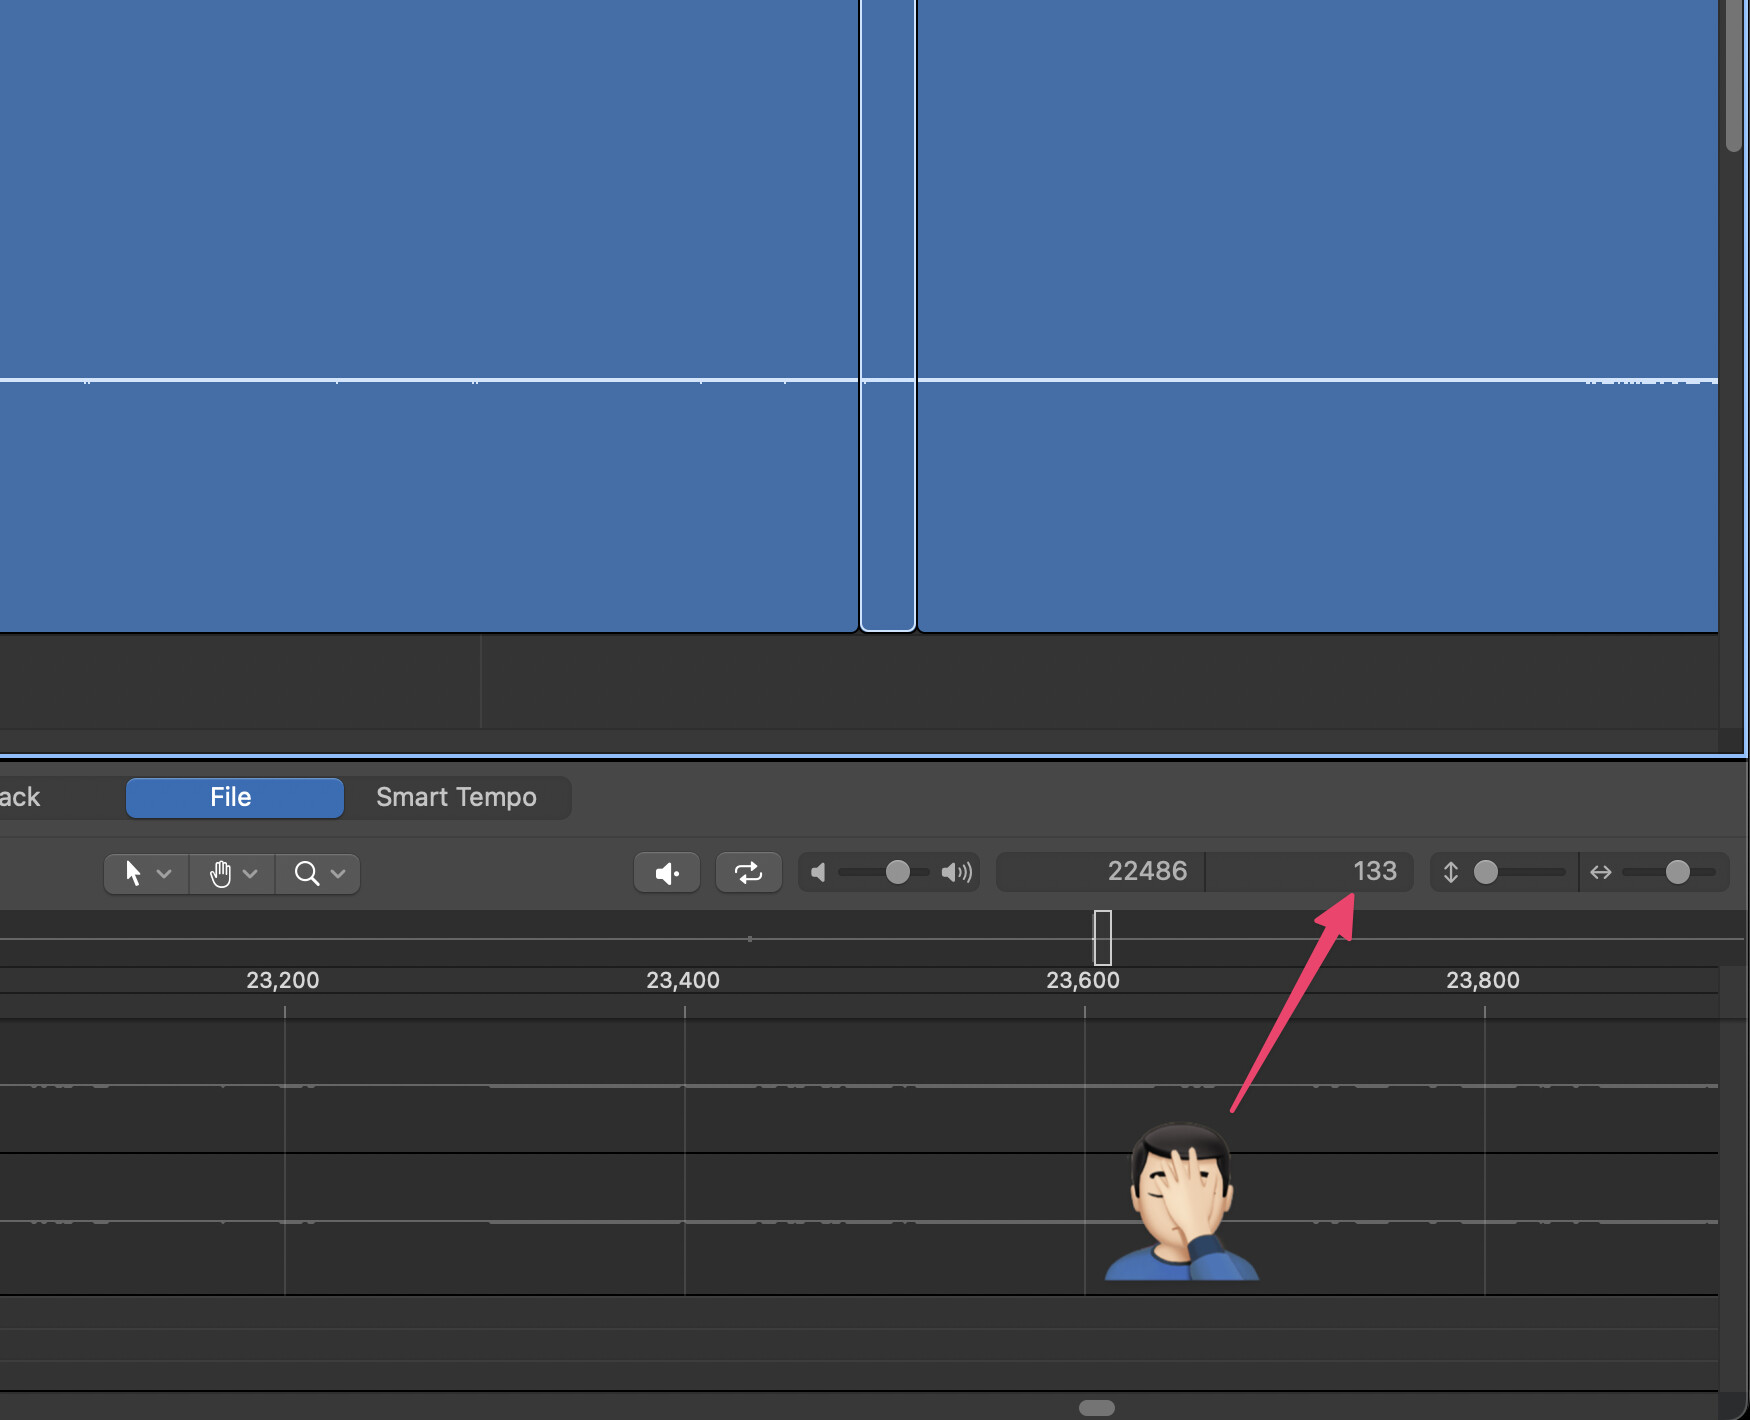
Task: Toggle the Cycle loop playback button
Action: [748, 873]
